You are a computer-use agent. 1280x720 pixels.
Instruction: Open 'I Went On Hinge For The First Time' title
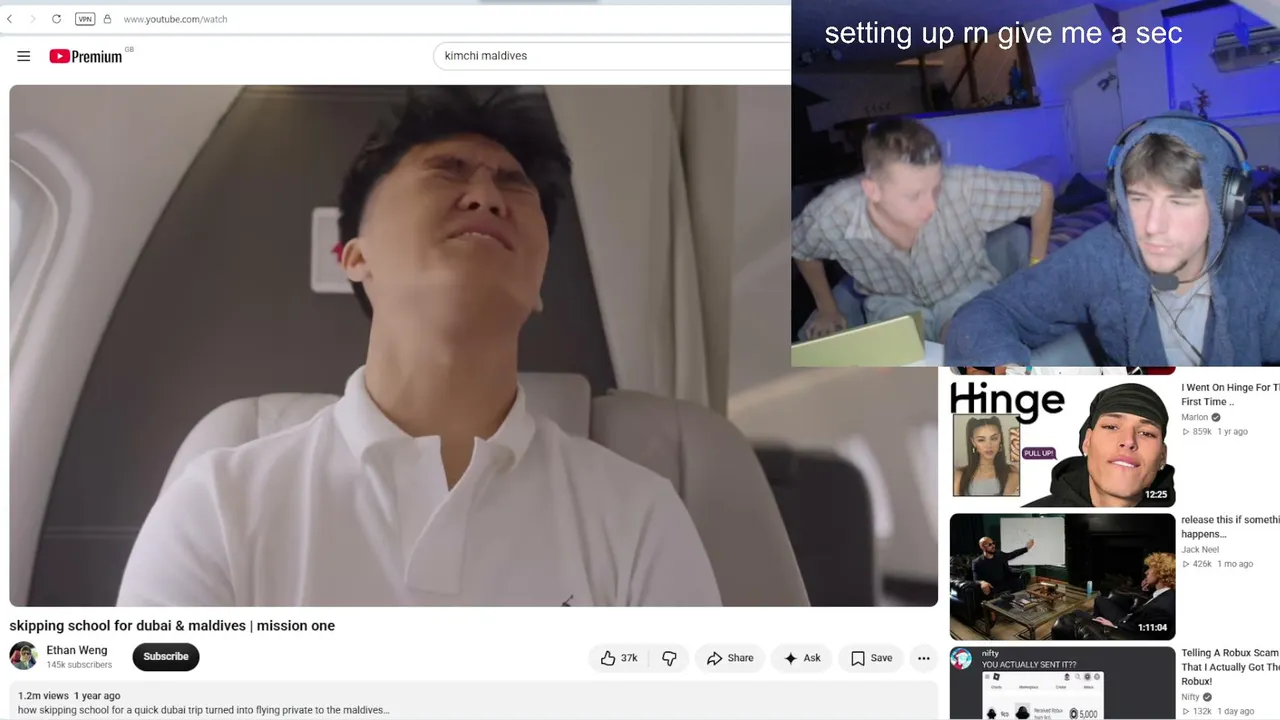(x=1230, y=394)
